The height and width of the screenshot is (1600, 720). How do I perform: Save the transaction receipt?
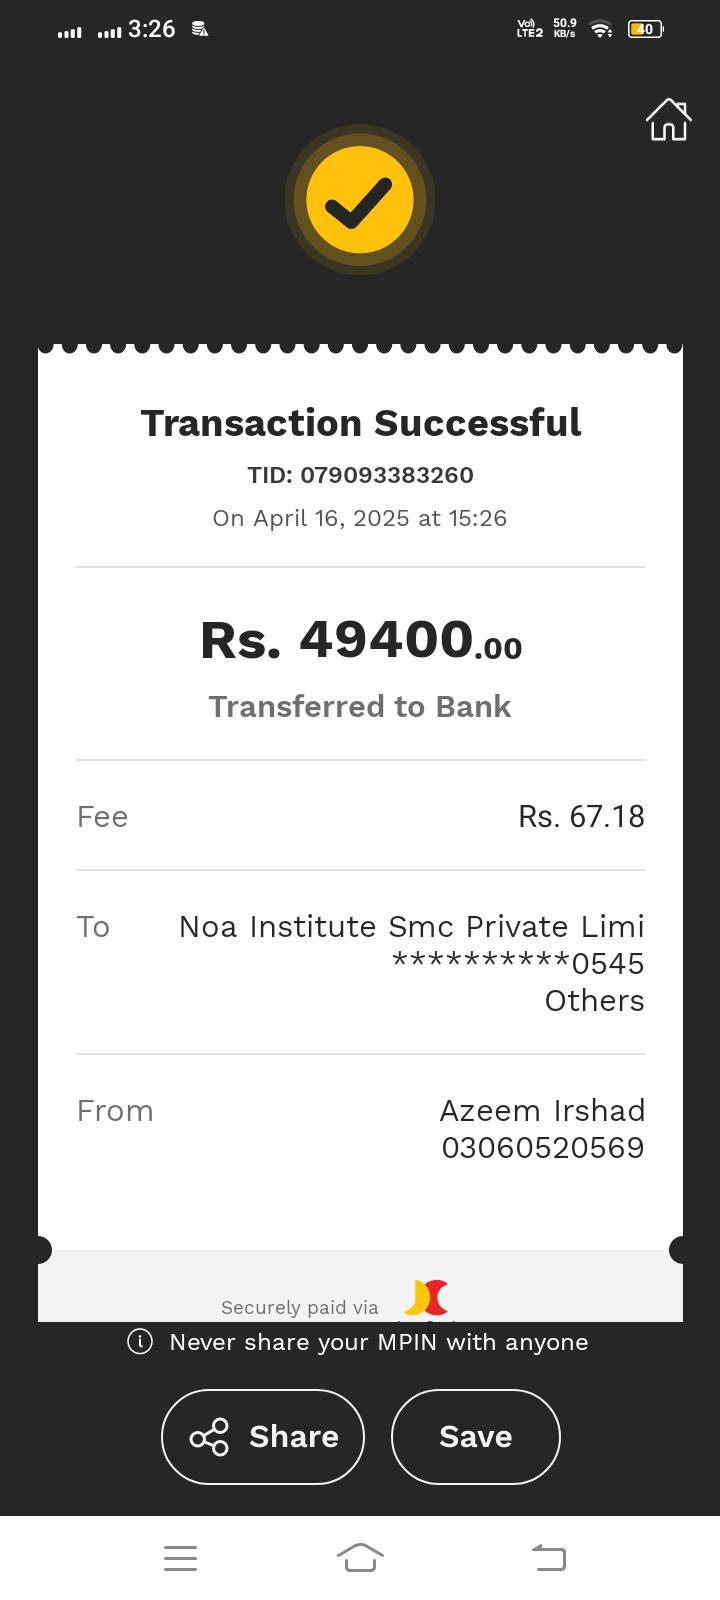pyautogui.click(x=475, y=1437)
